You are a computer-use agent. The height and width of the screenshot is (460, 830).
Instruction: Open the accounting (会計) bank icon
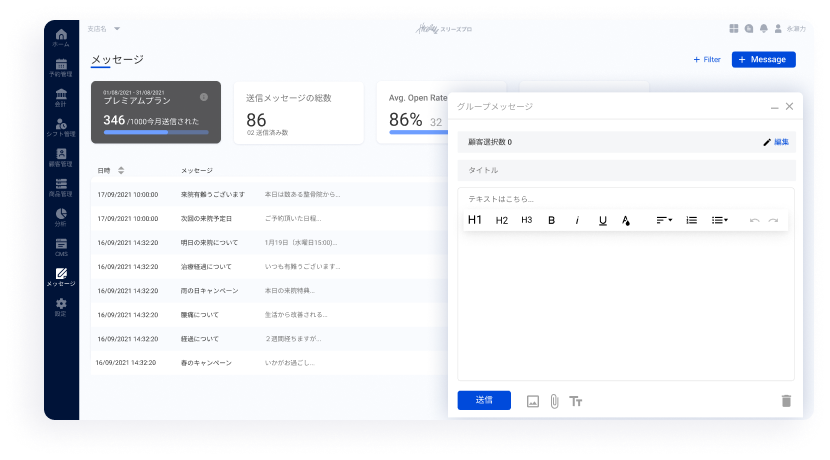tap(61, 97)
